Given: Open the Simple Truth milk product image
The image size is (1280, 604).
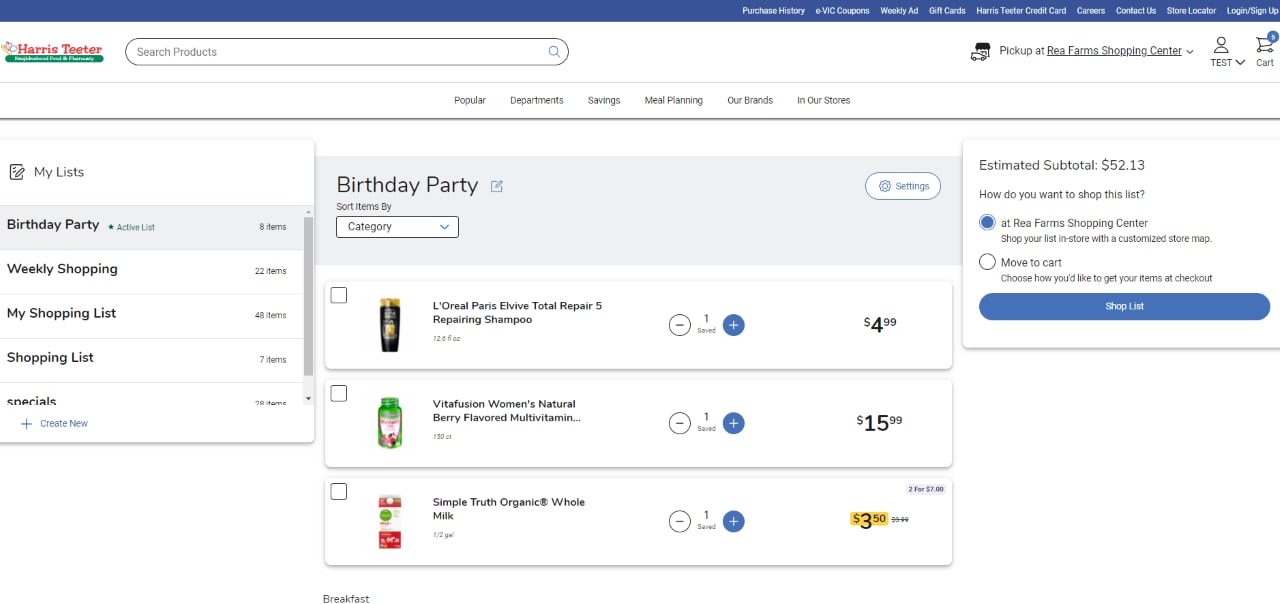Looking at the screenshot, I should click(390, 521).
